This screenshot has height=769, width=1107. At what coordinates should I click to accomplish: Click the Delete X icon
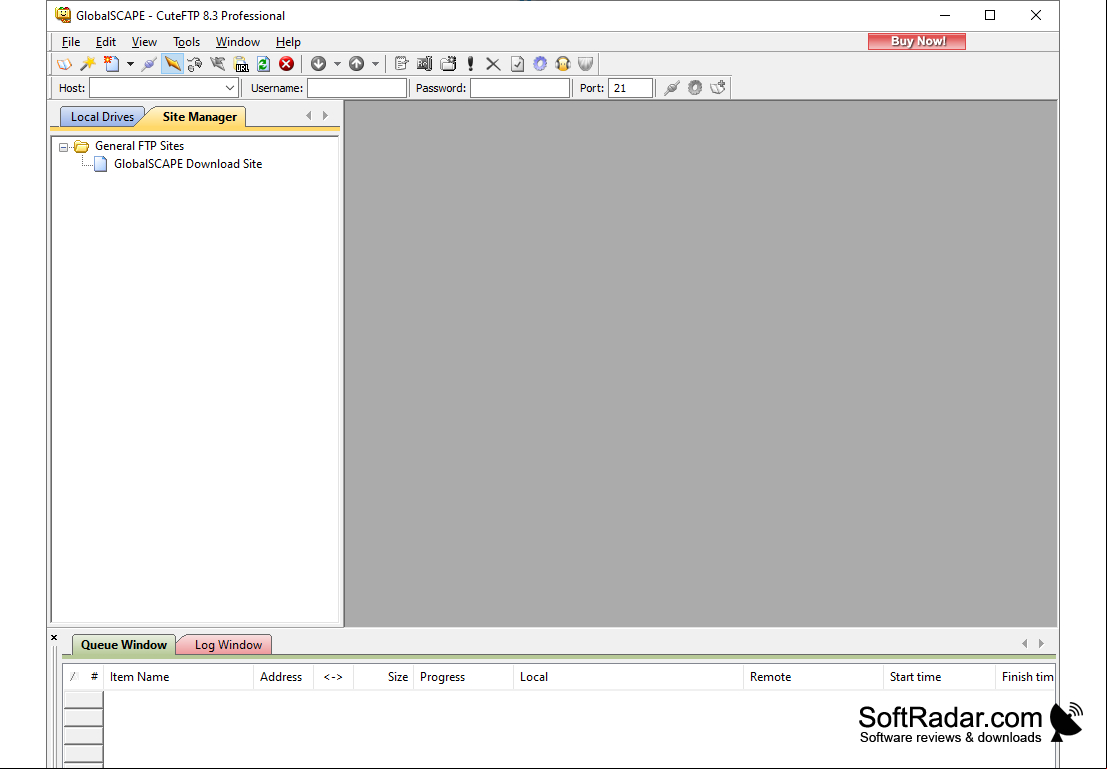493,64
